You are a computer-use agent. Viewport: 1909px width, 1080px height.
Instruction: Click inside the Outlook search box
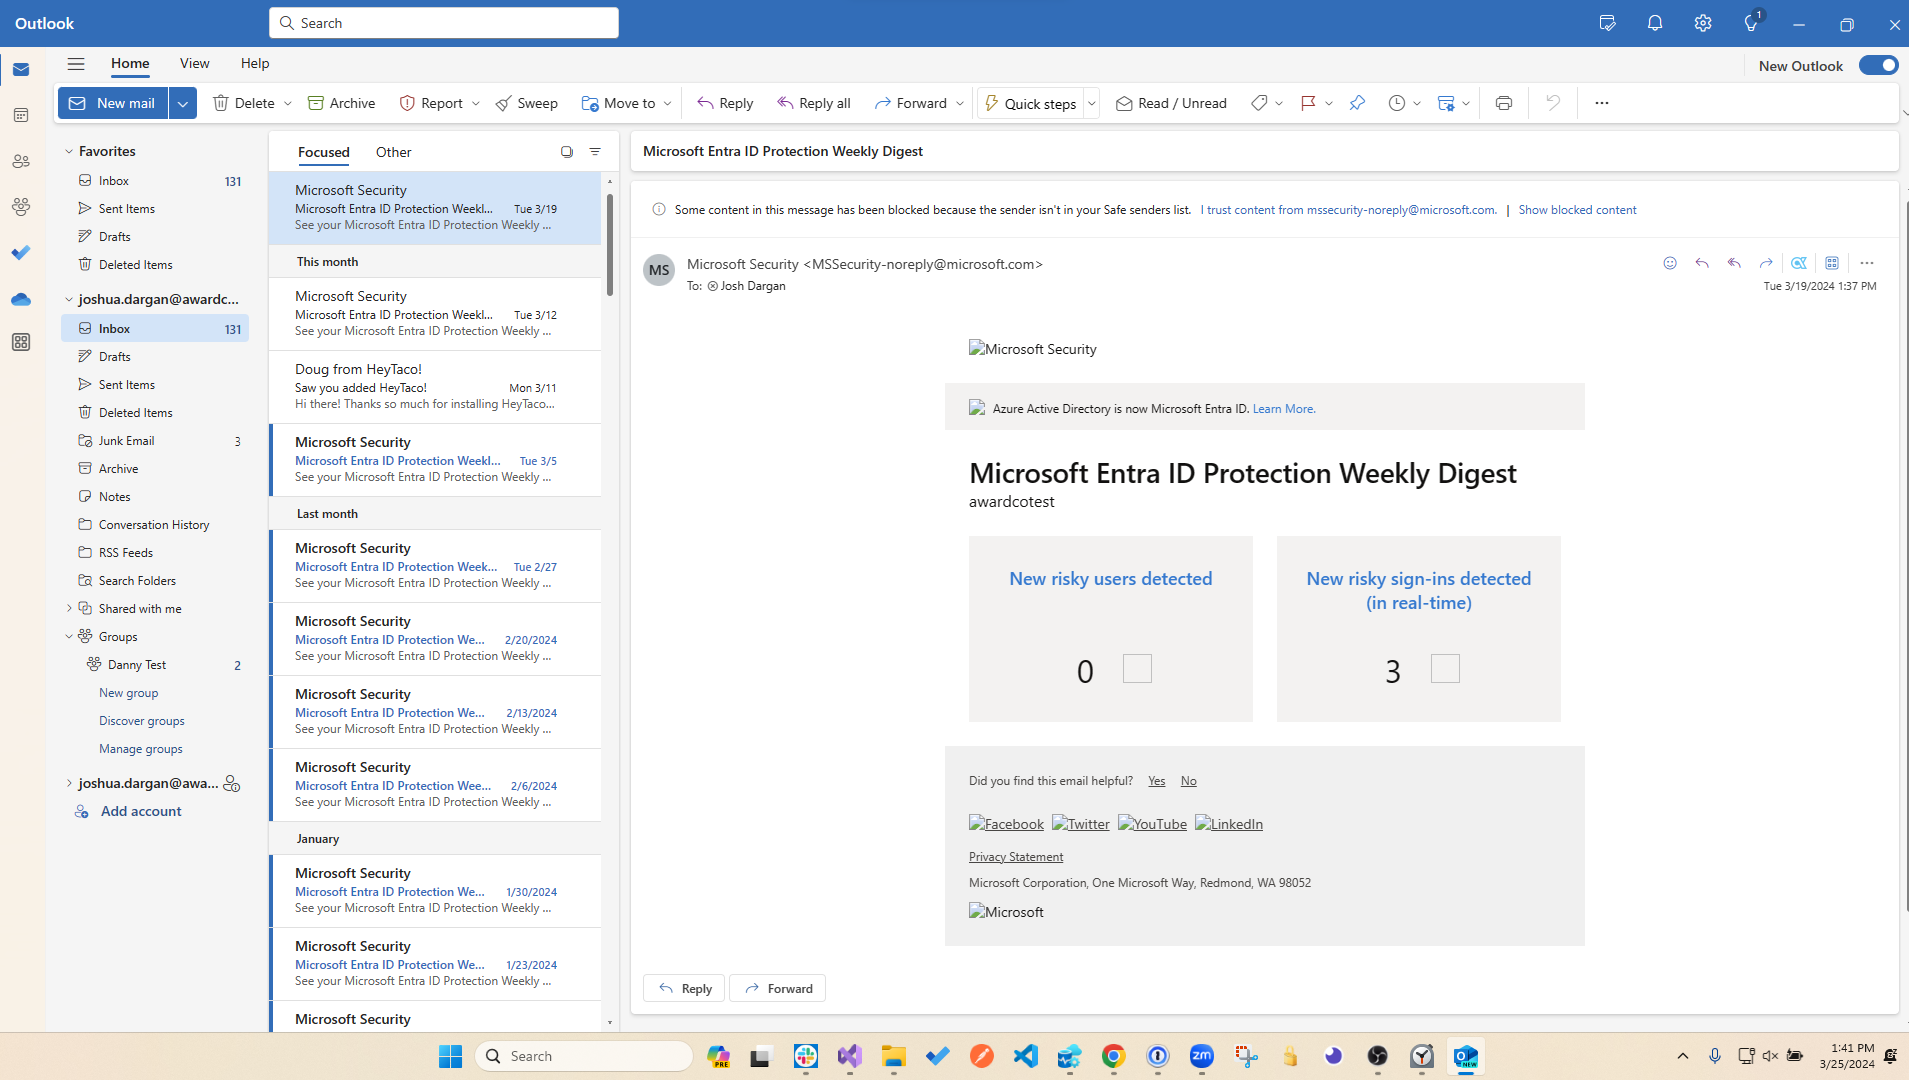443,22
